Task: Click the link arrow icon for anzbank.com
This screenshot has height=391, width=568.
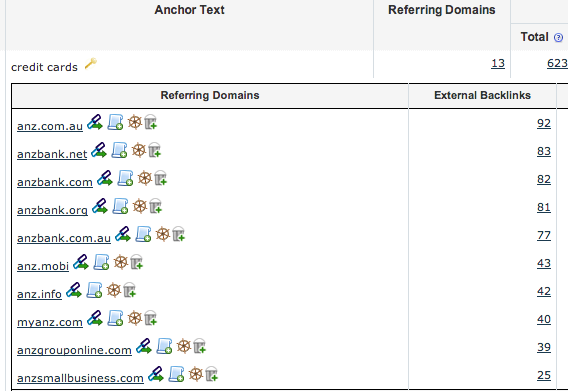Action: pos(105,178)
